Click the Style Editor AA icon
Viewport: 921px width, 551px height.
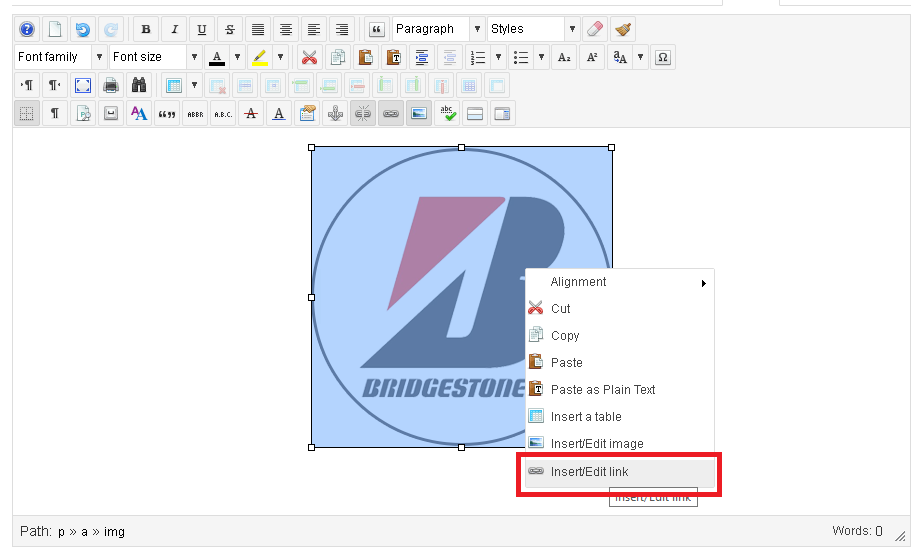point(139,113)
